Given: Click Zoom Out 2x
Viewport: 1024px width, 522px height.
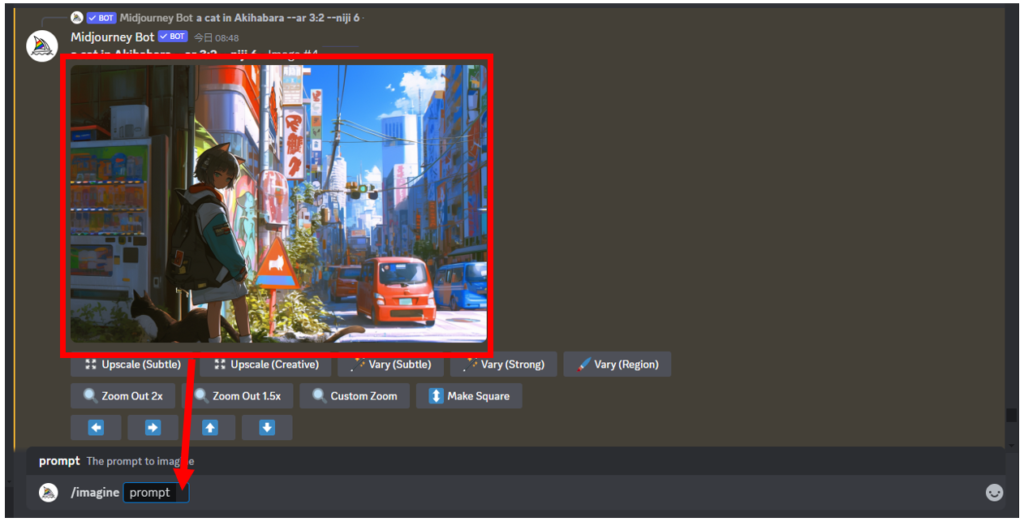Looking at the screenshot, I should [123, 396].
